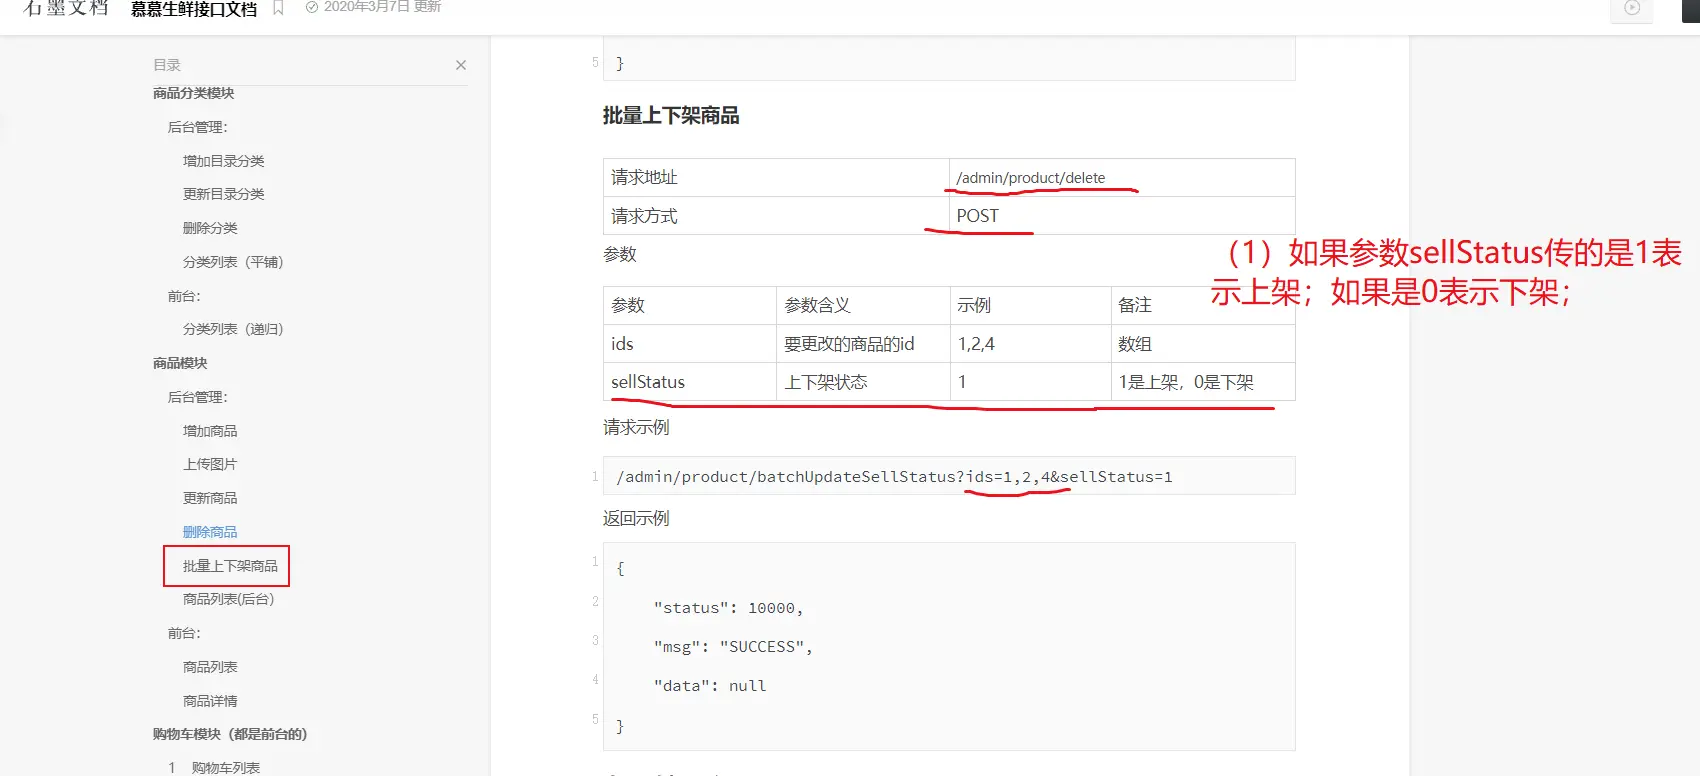The height and width of the screenshot is (776, 1700).
Task: Click the 1是上架，0是下架 remark cell
Action: click(x=1203, y=382)
